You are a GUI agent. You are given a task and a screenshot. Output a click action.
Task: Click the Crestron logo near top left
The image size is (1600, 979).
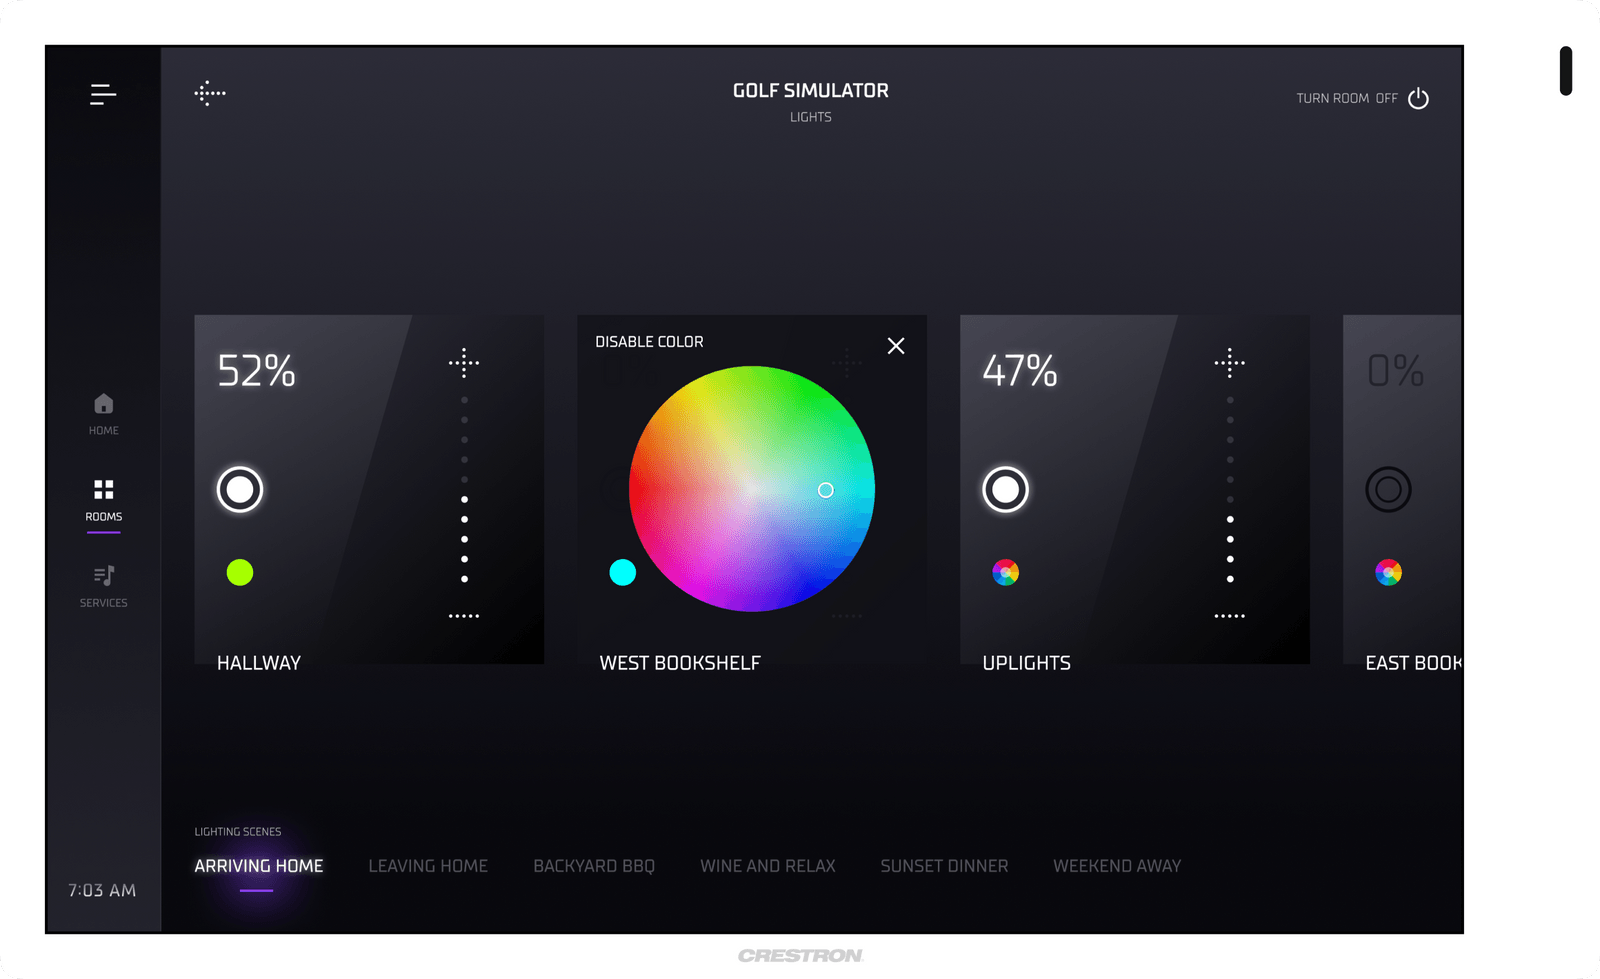tap(209, 93)
